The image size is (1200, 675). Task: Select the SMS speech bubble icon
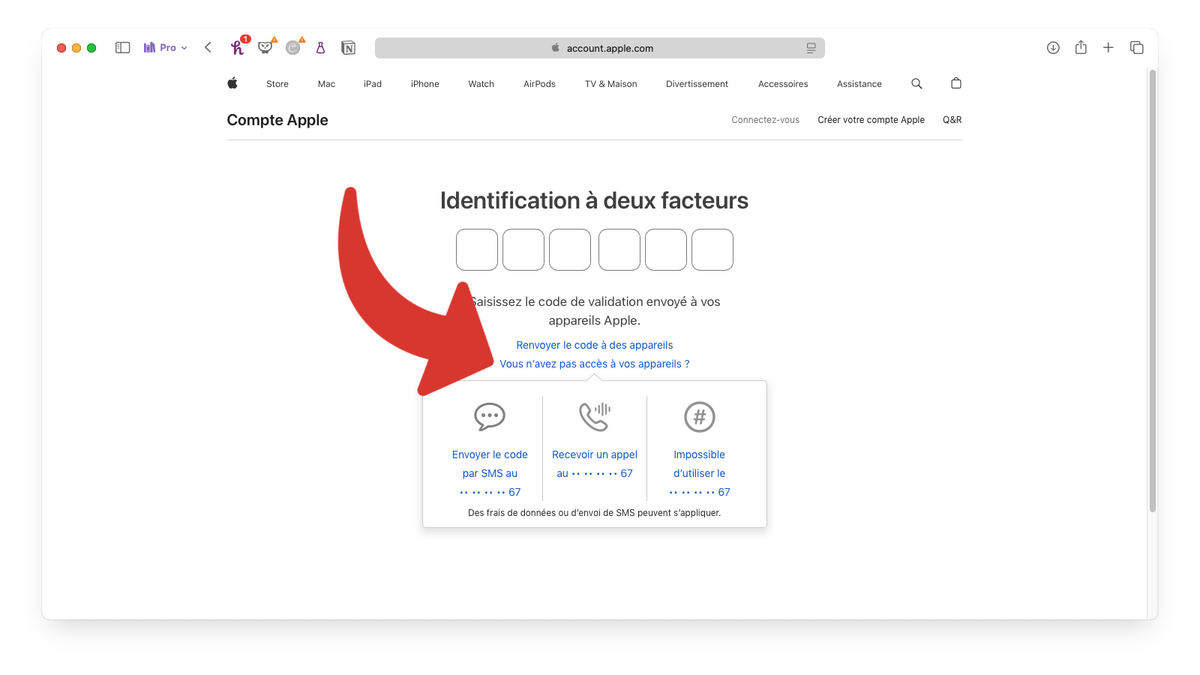point(490,417)
